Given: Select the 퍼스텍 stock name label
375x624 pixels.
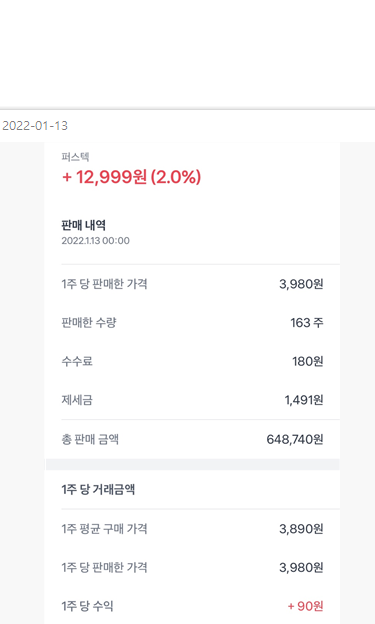Looking at the screenshot, I should [x=75, y=157].
